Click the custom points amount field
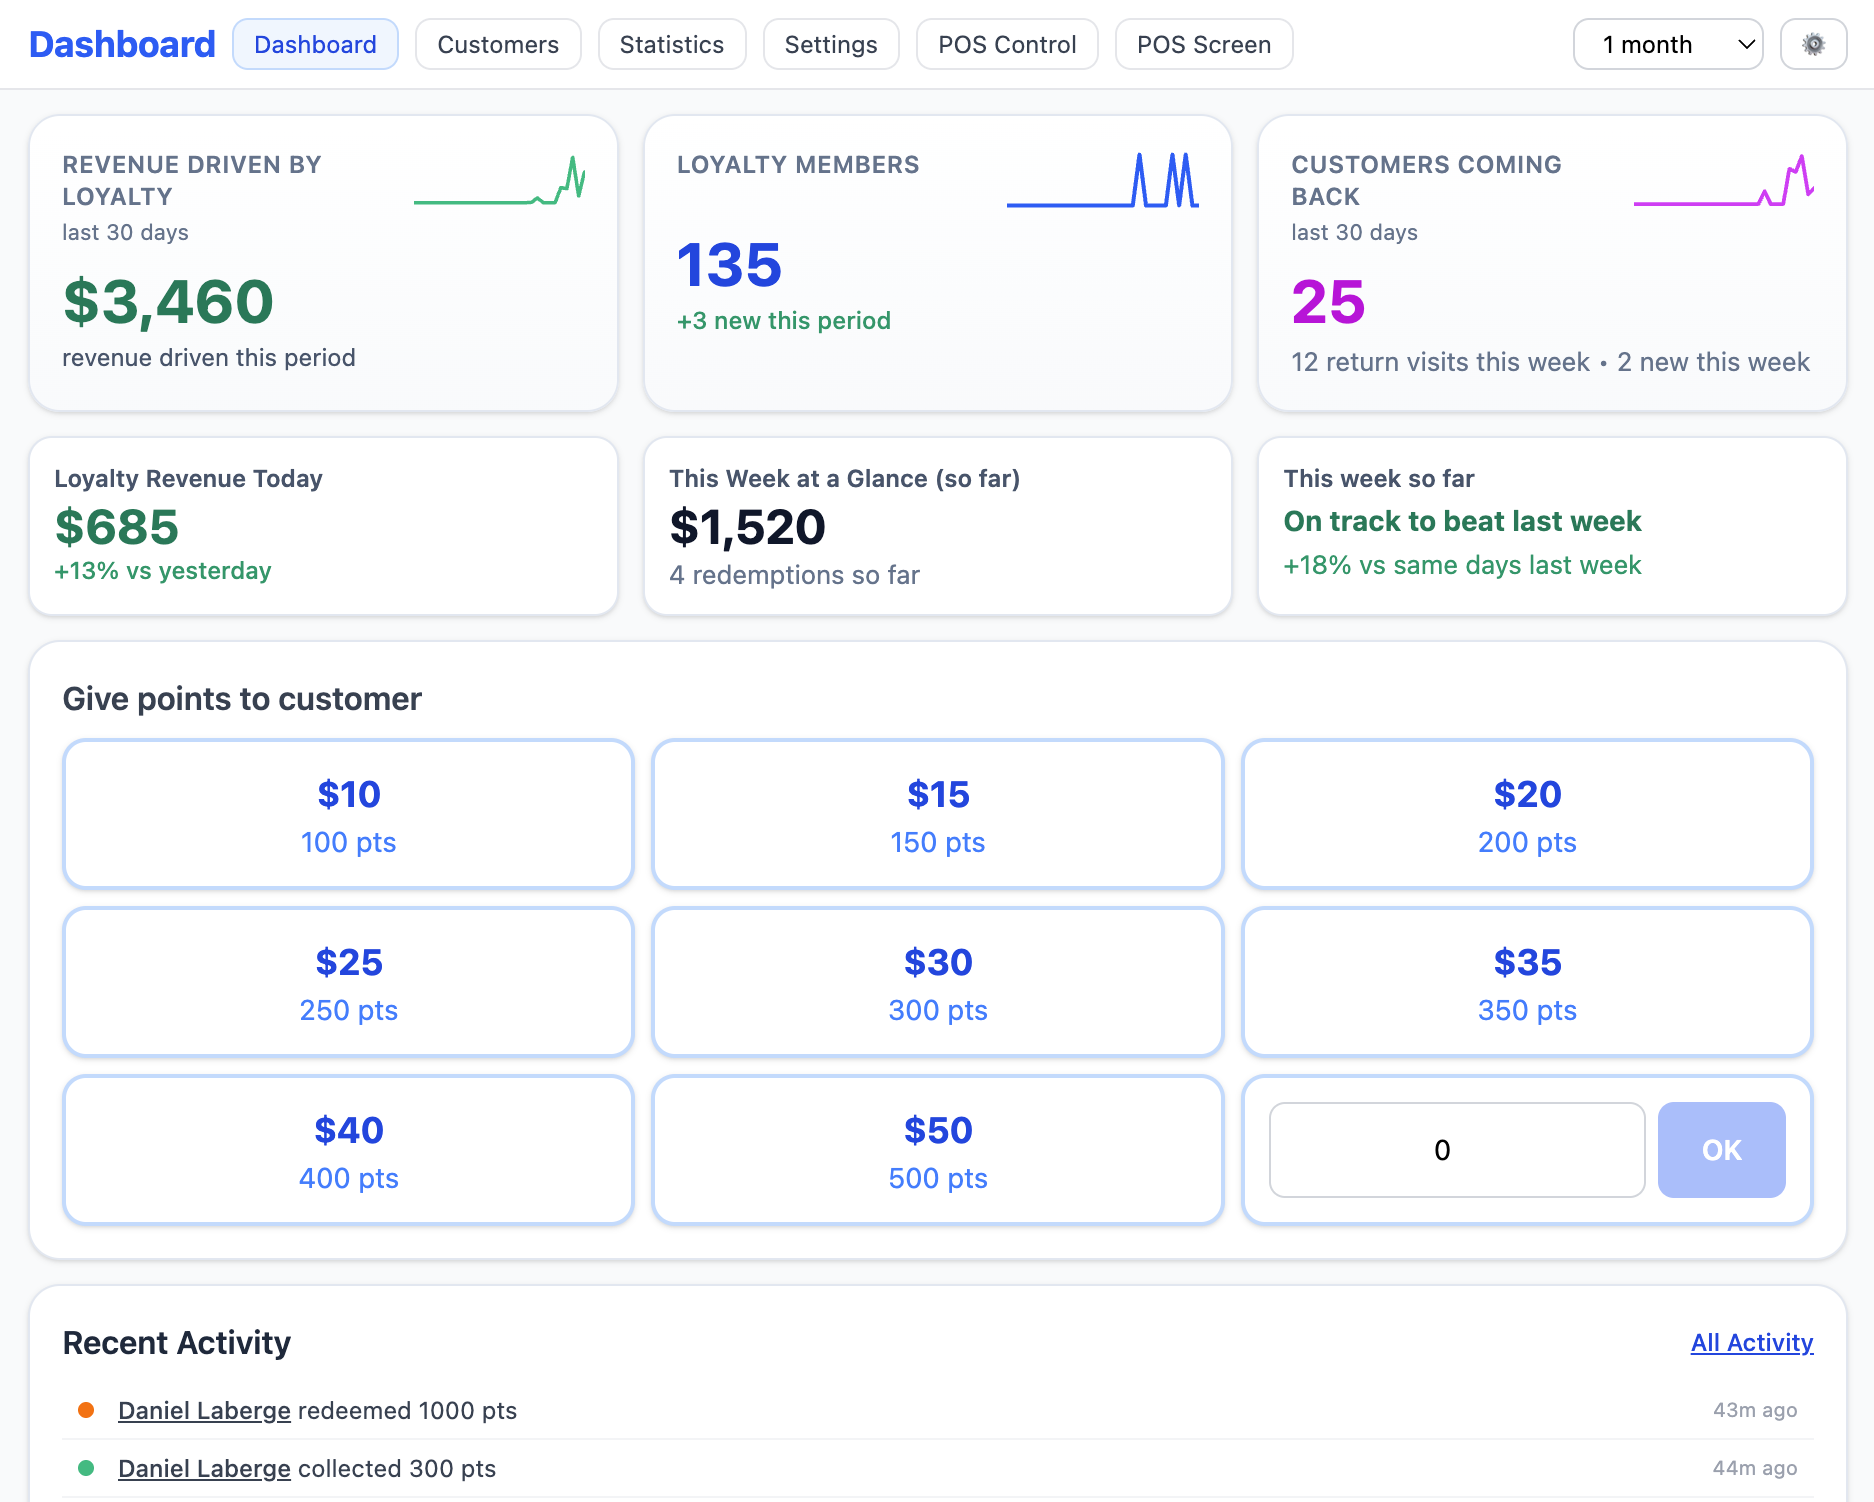The width and height of the screenshot is (1874, 1502). (1456, 1150)
